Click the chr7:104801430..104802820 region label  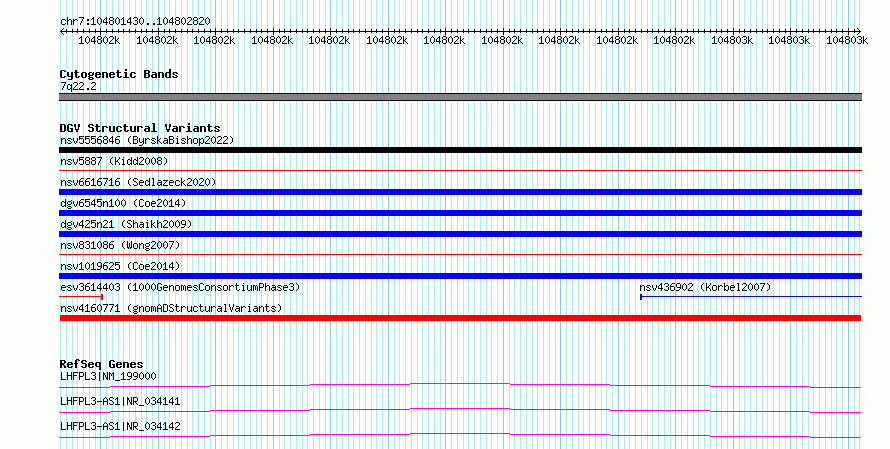135,22
